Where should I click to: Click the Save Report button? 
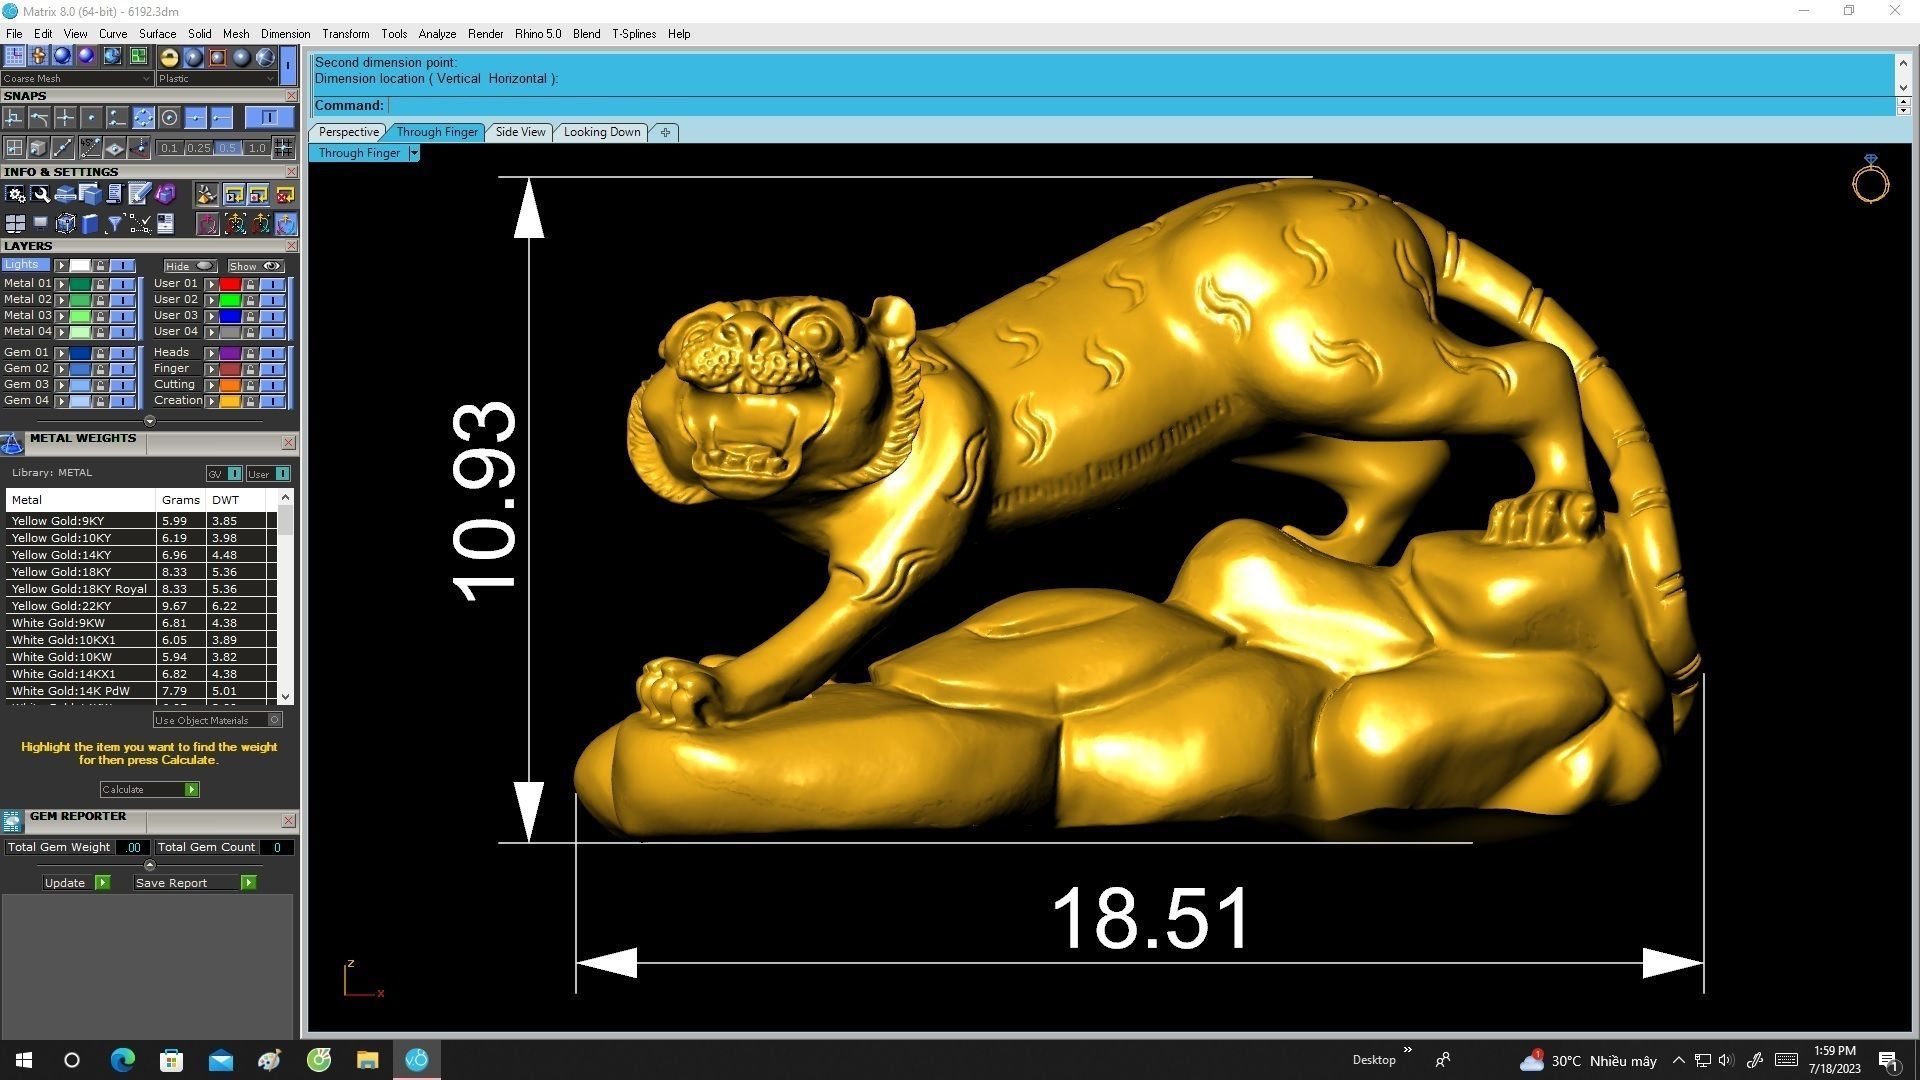coord(195,883)
